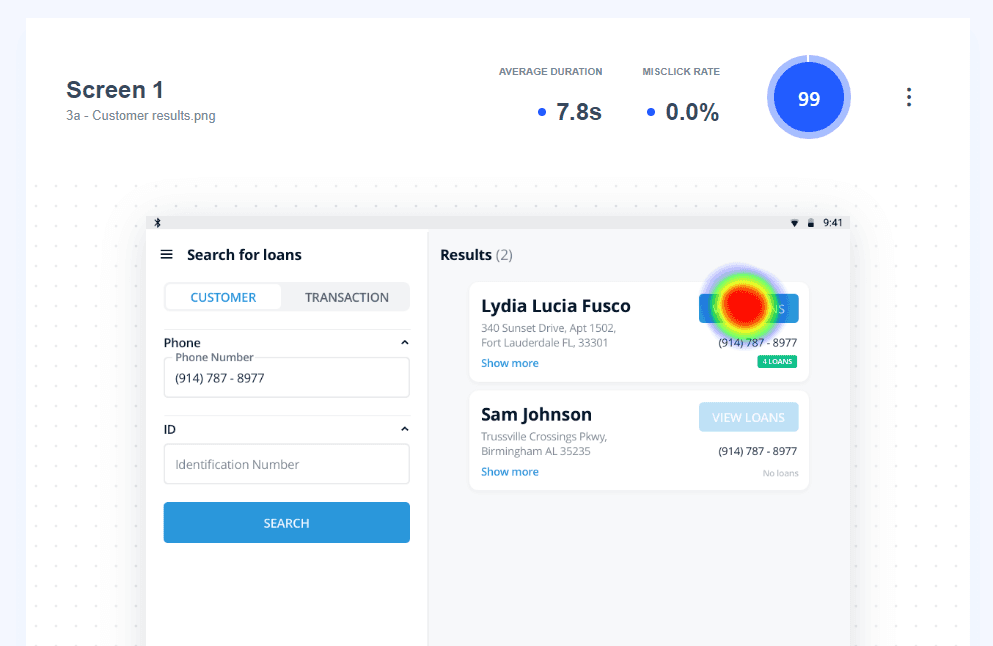This screenshot has height=646, width=993.
Task: Show more details for Sam Johnson
Action: [510, 472]
